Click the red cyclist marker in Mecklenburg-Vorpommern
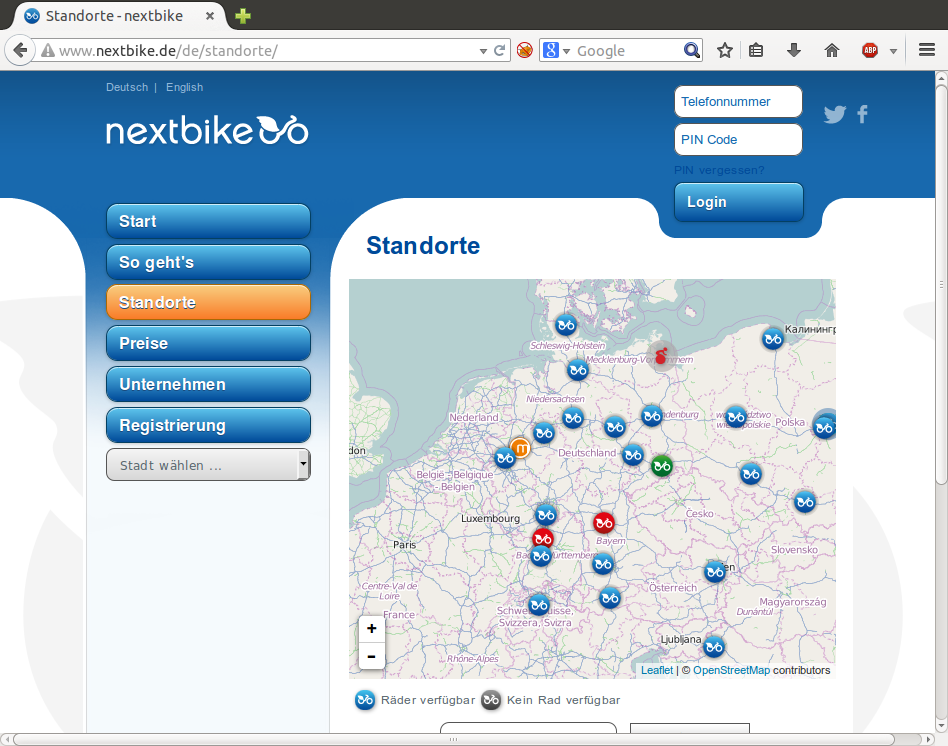This screenshot has height=746, width=948. click(662, 355)
